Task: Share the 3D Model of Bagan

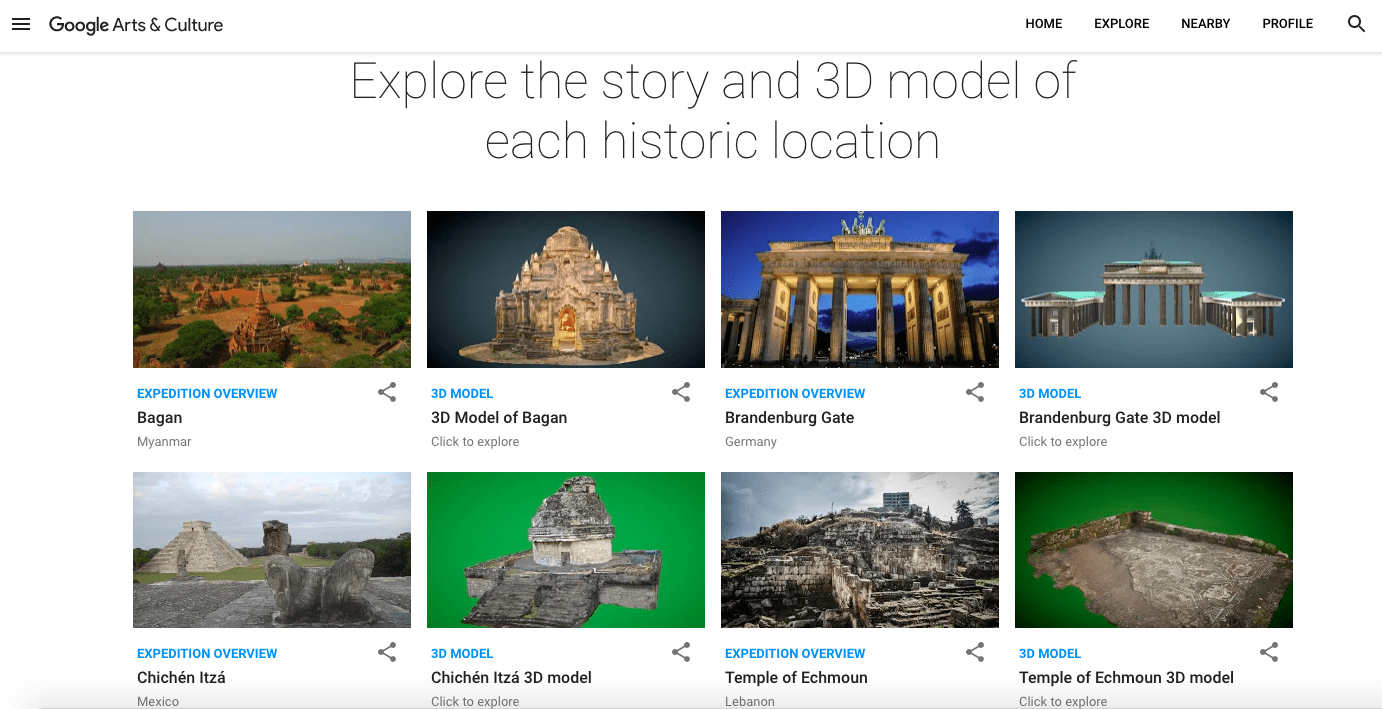Action: [x=681, y=393]
